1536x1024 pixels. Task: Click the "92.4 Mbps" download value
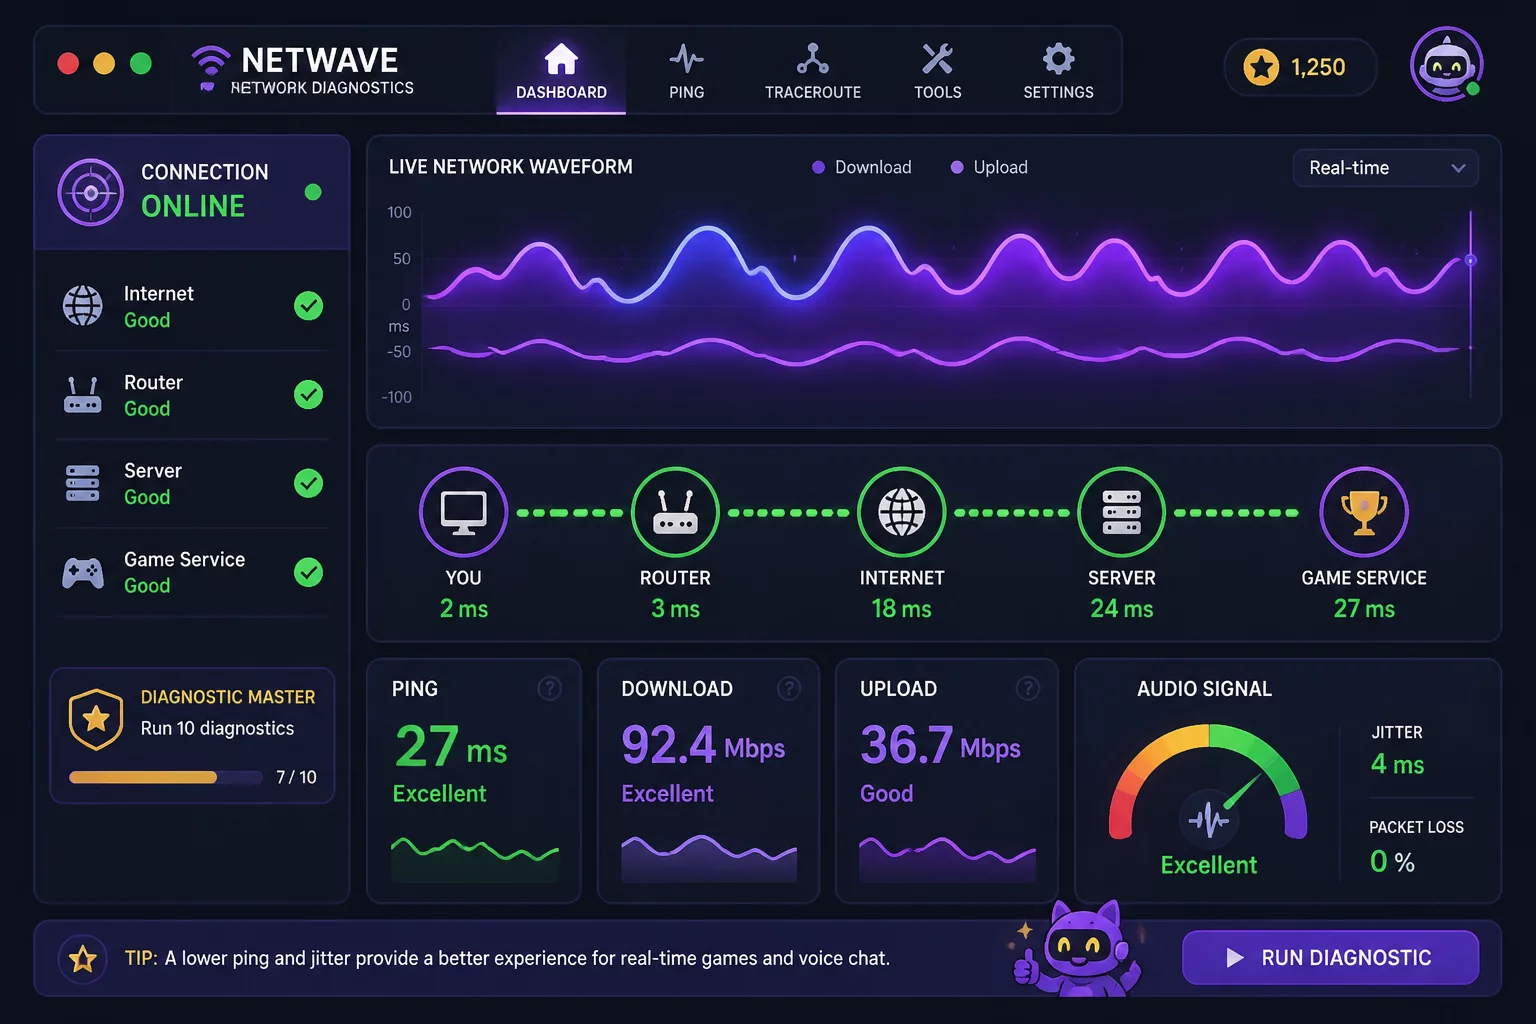point(703,746)
